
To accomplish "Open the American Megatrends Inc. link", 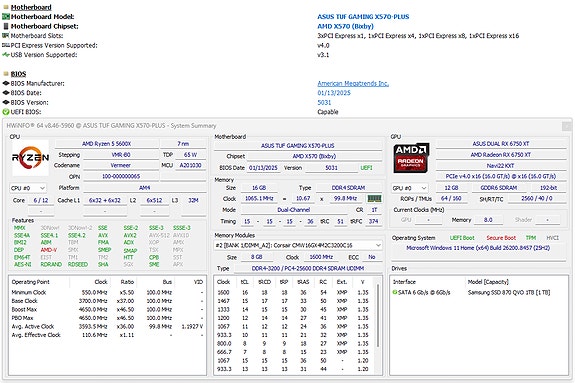I will point(353,83).
